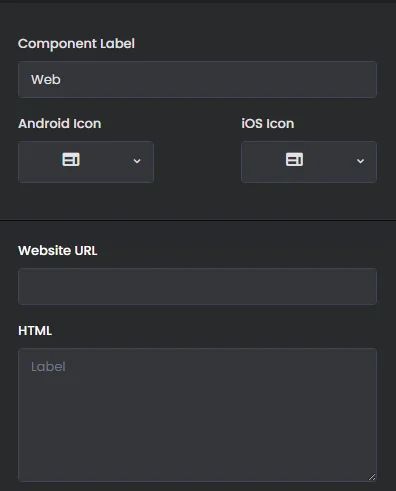Open the Android Icon selector box
The width and height of the screenshot is (396, 491).
[x=86, y=162]
